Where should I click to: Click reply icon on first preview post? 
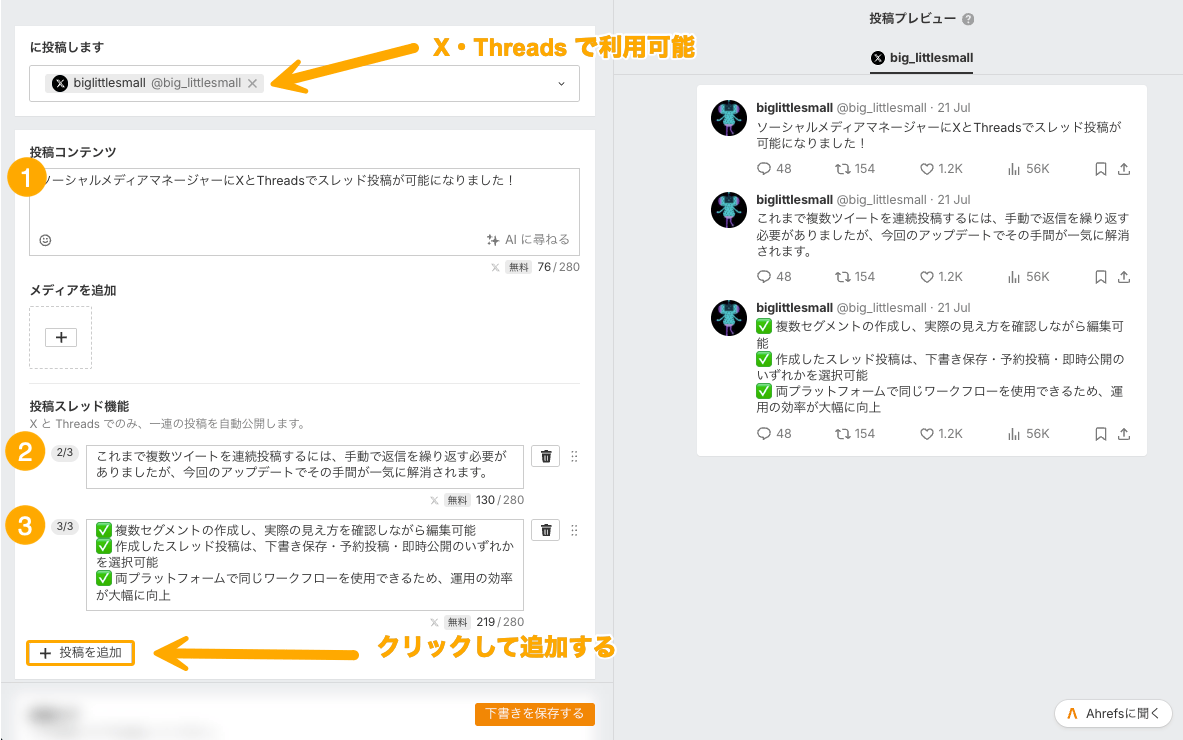764,169
